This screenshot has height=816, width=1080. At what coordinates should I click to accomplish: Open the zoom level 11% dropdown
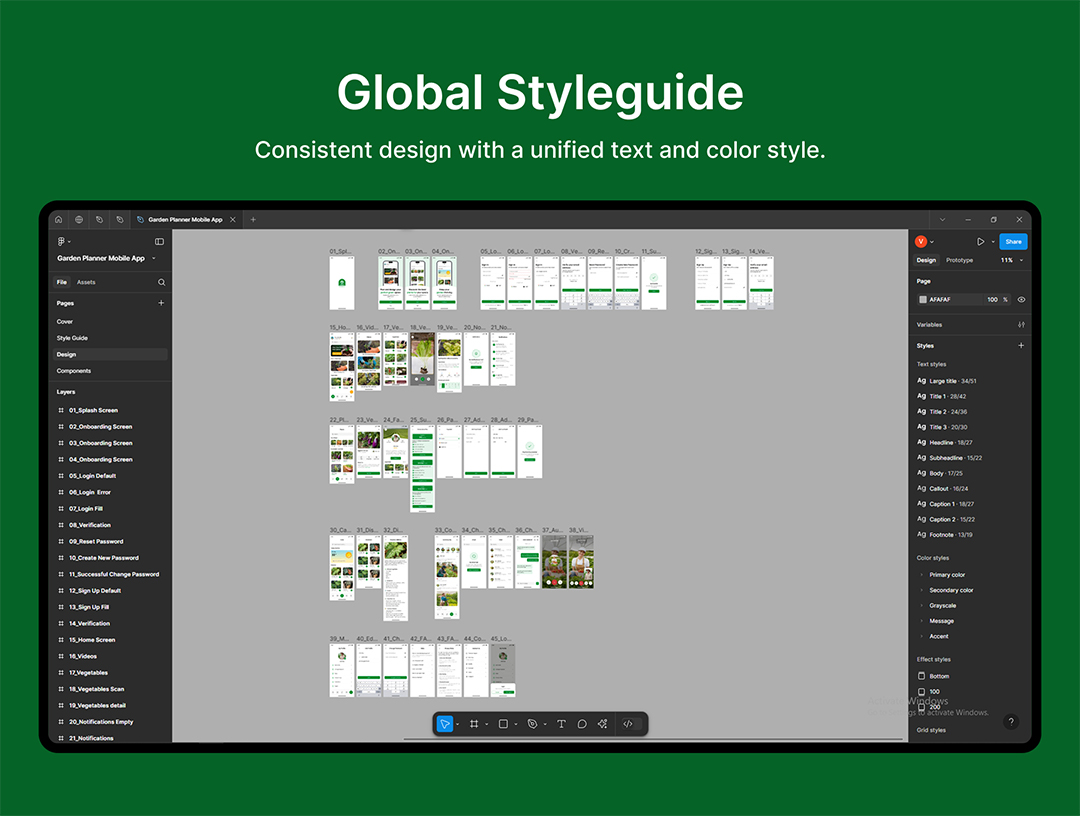click(1011, 260)
